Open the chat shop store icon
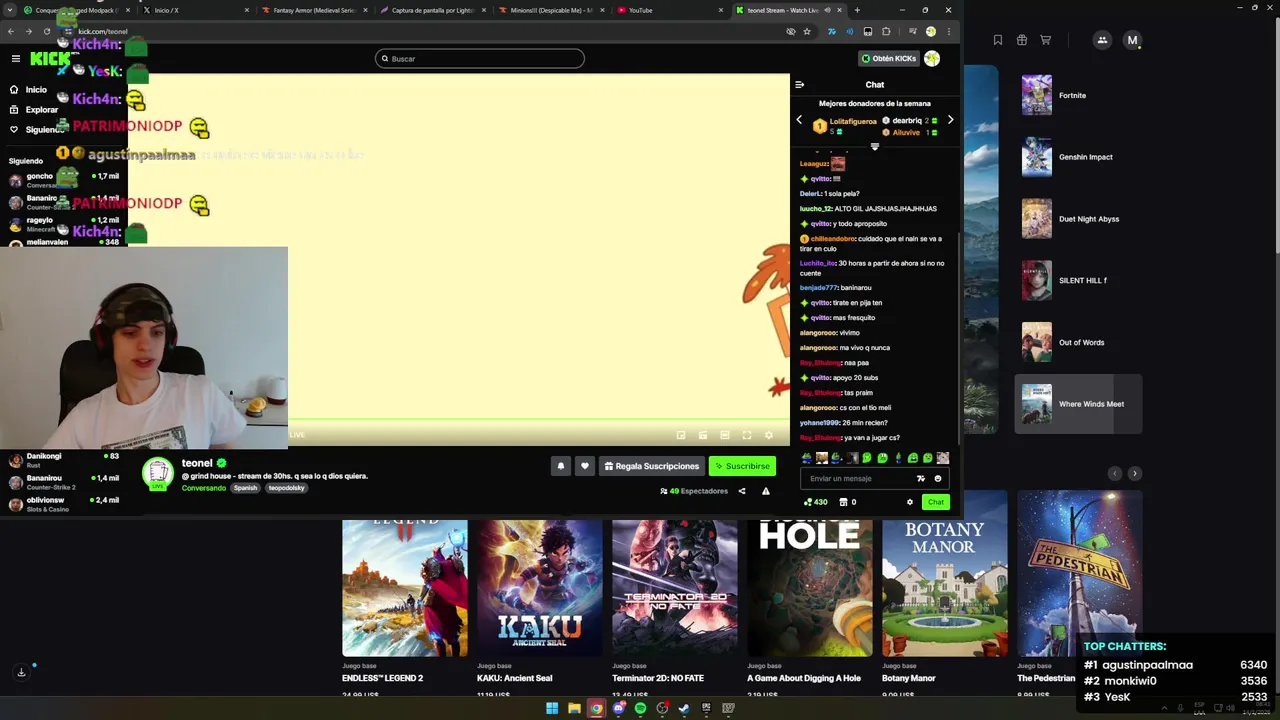 tap(843, 502)
